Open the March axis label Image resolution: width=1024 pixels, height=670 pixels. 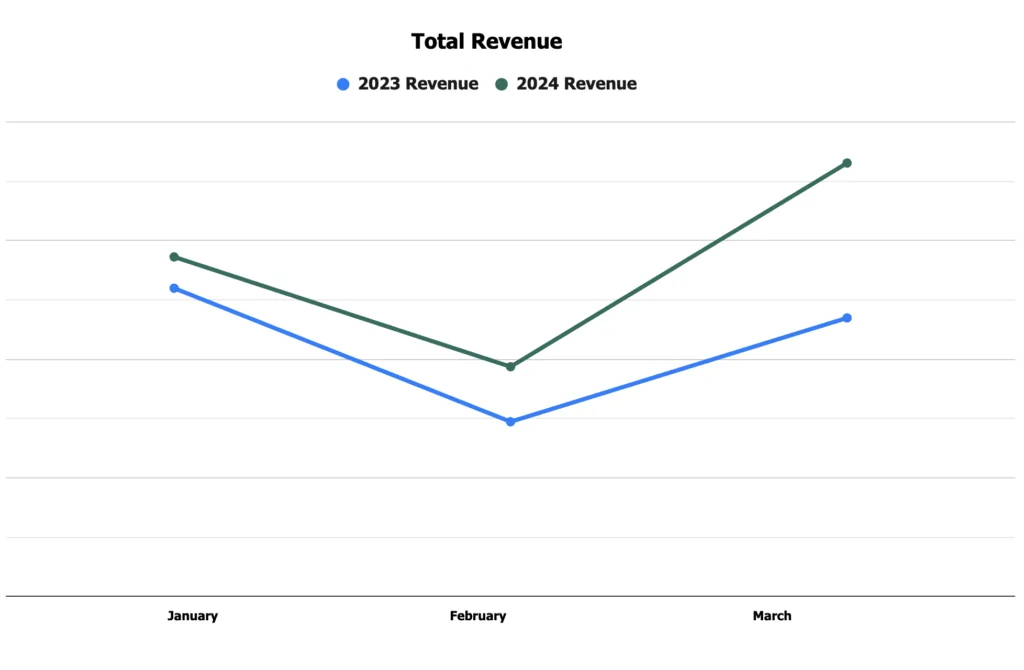(771, 616)
